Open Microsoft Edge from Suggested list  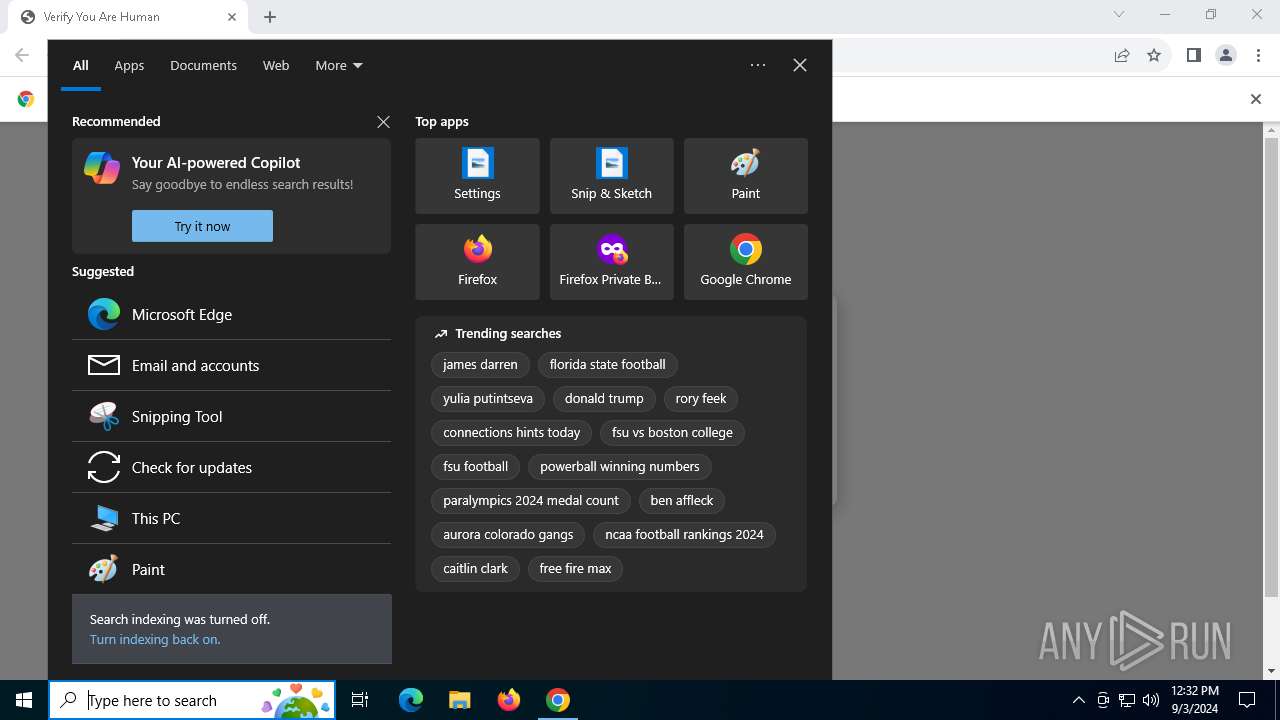[231, 314]
